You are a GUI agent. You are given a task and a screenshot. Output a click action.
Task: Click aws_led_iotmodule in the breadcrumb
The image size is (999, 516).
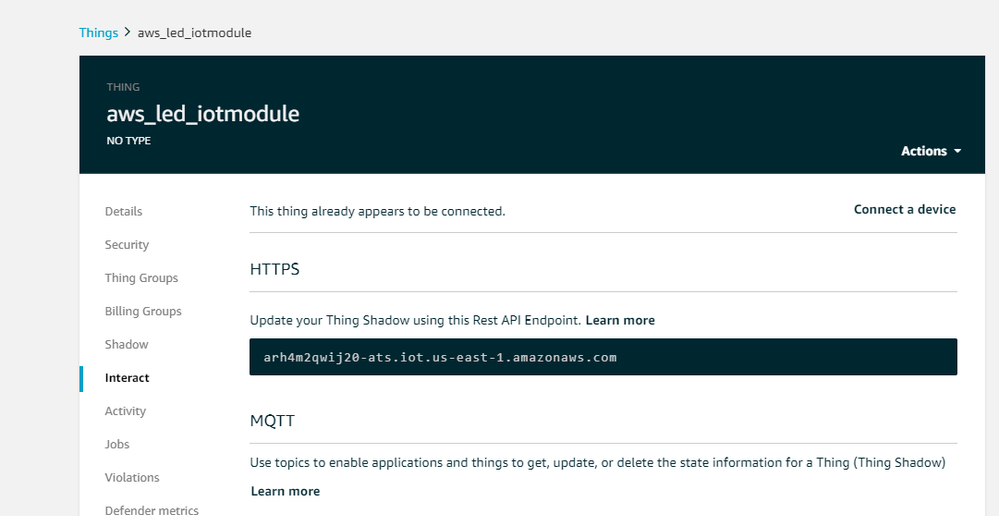point(194,33)
